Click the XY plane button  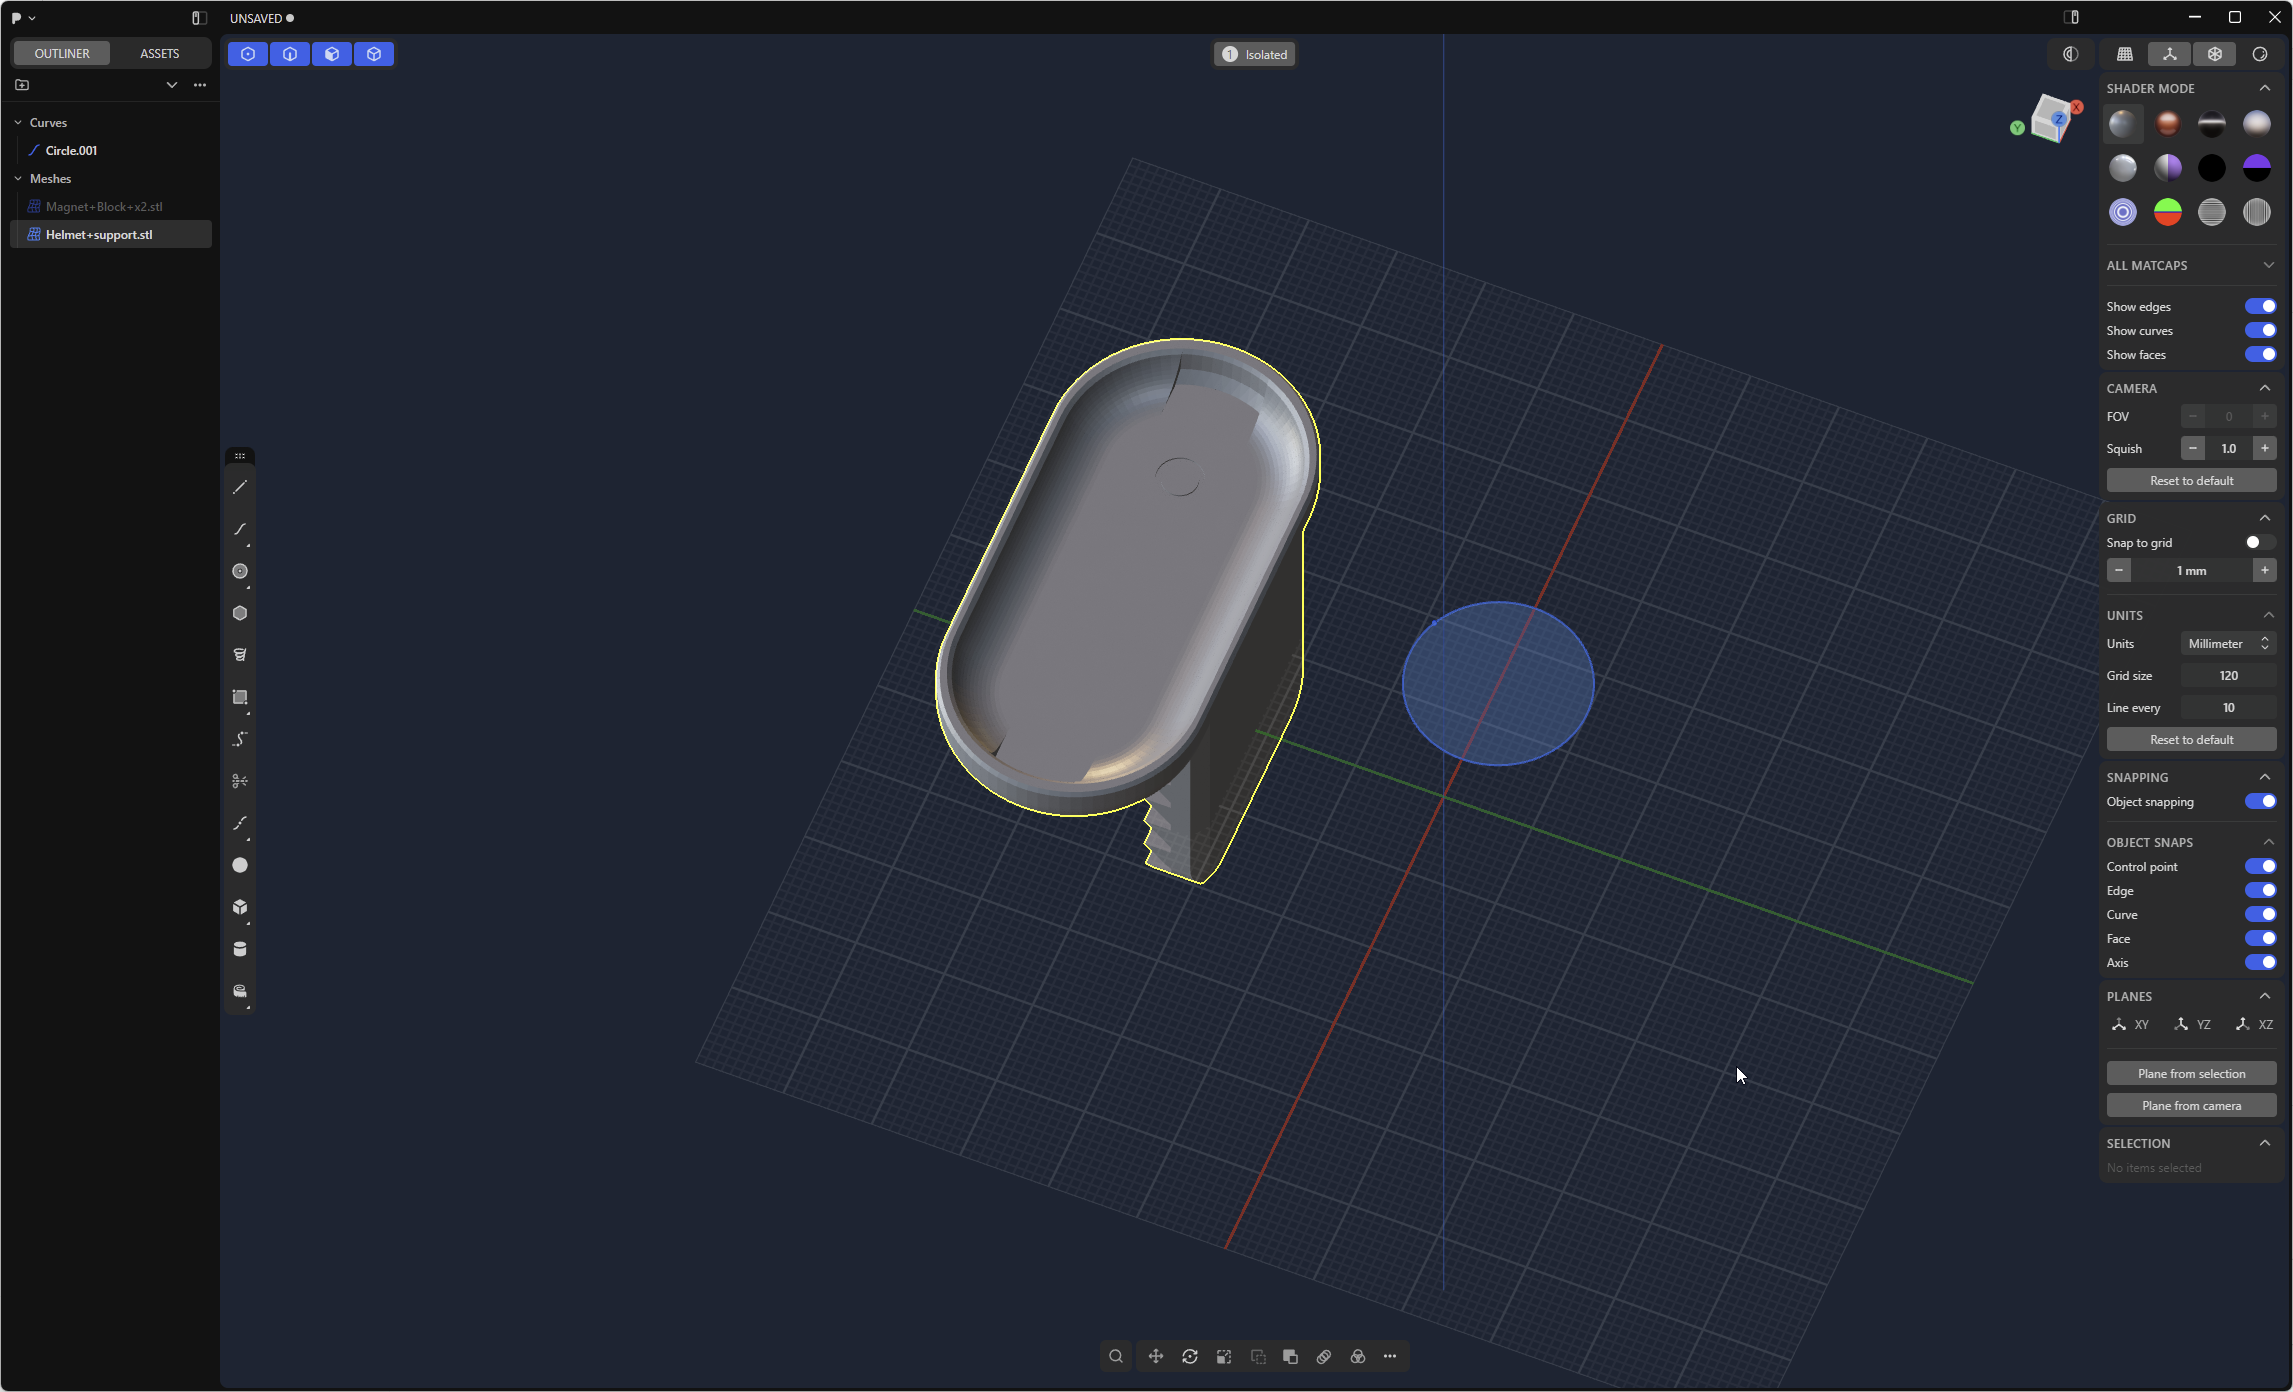click(2130, 1025)
